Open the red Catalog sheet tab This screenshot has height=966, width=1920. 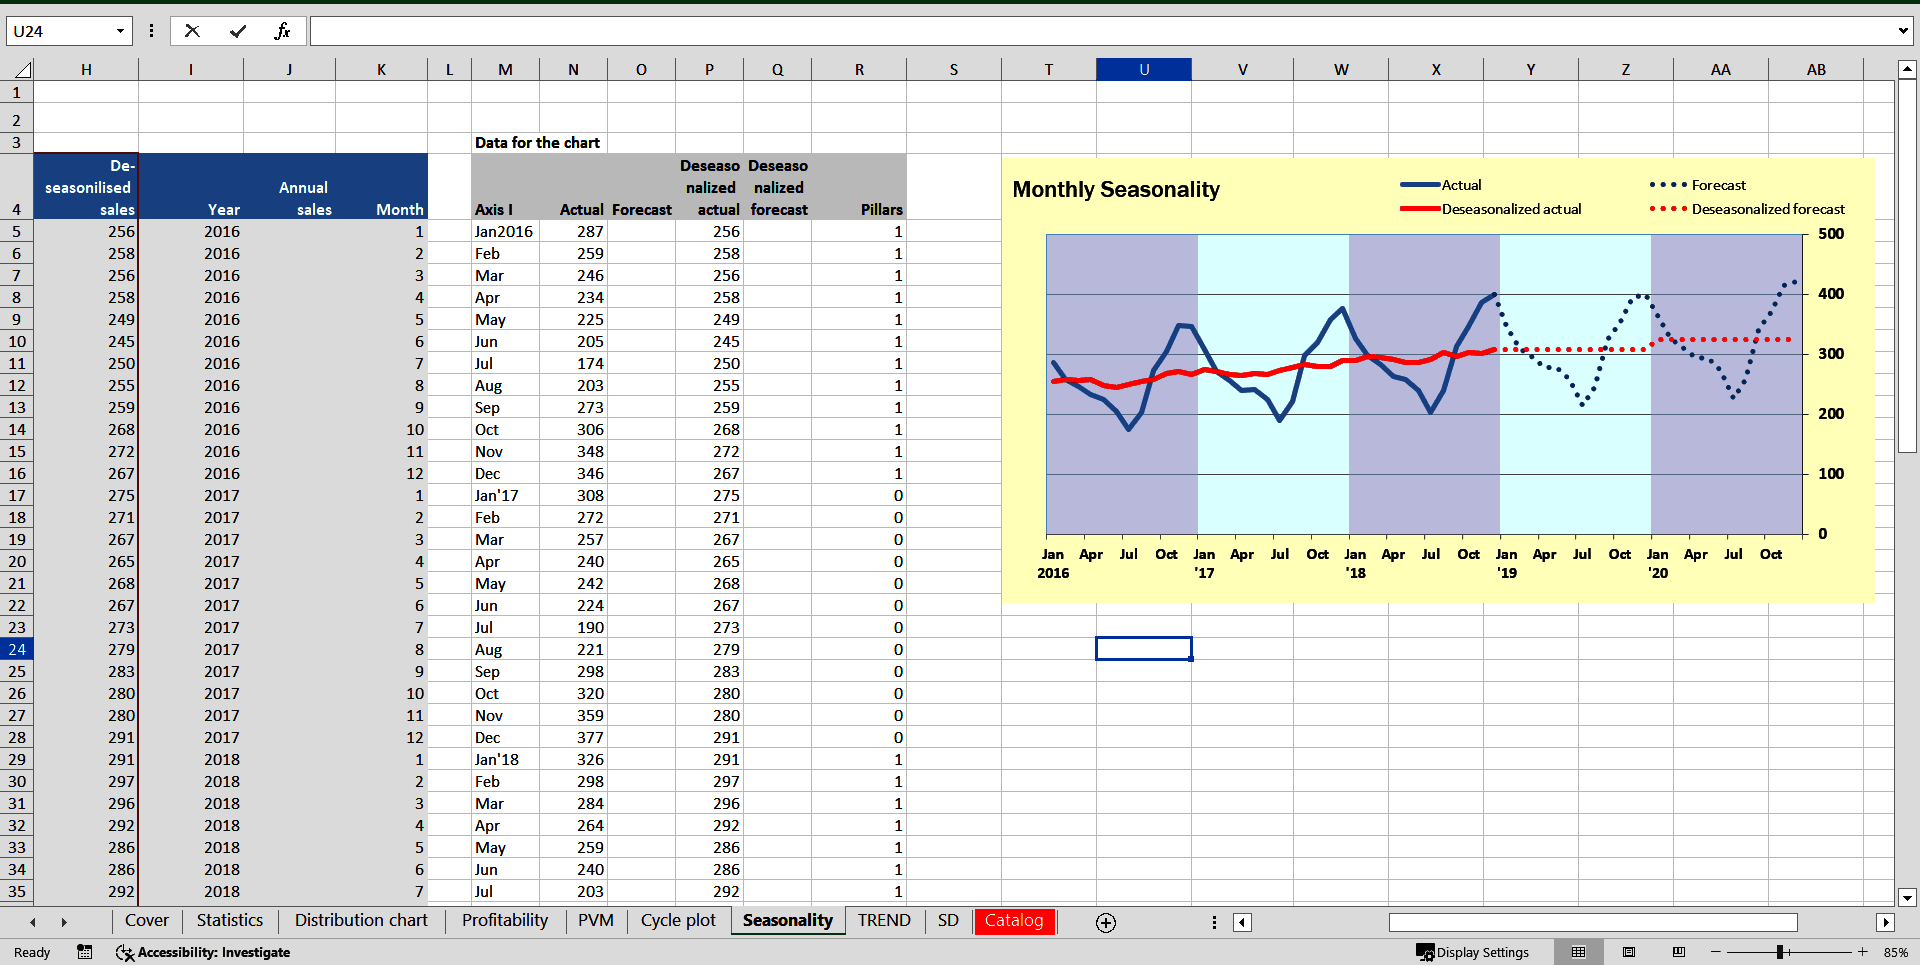pyautogui.click(x=1014, y=920)
